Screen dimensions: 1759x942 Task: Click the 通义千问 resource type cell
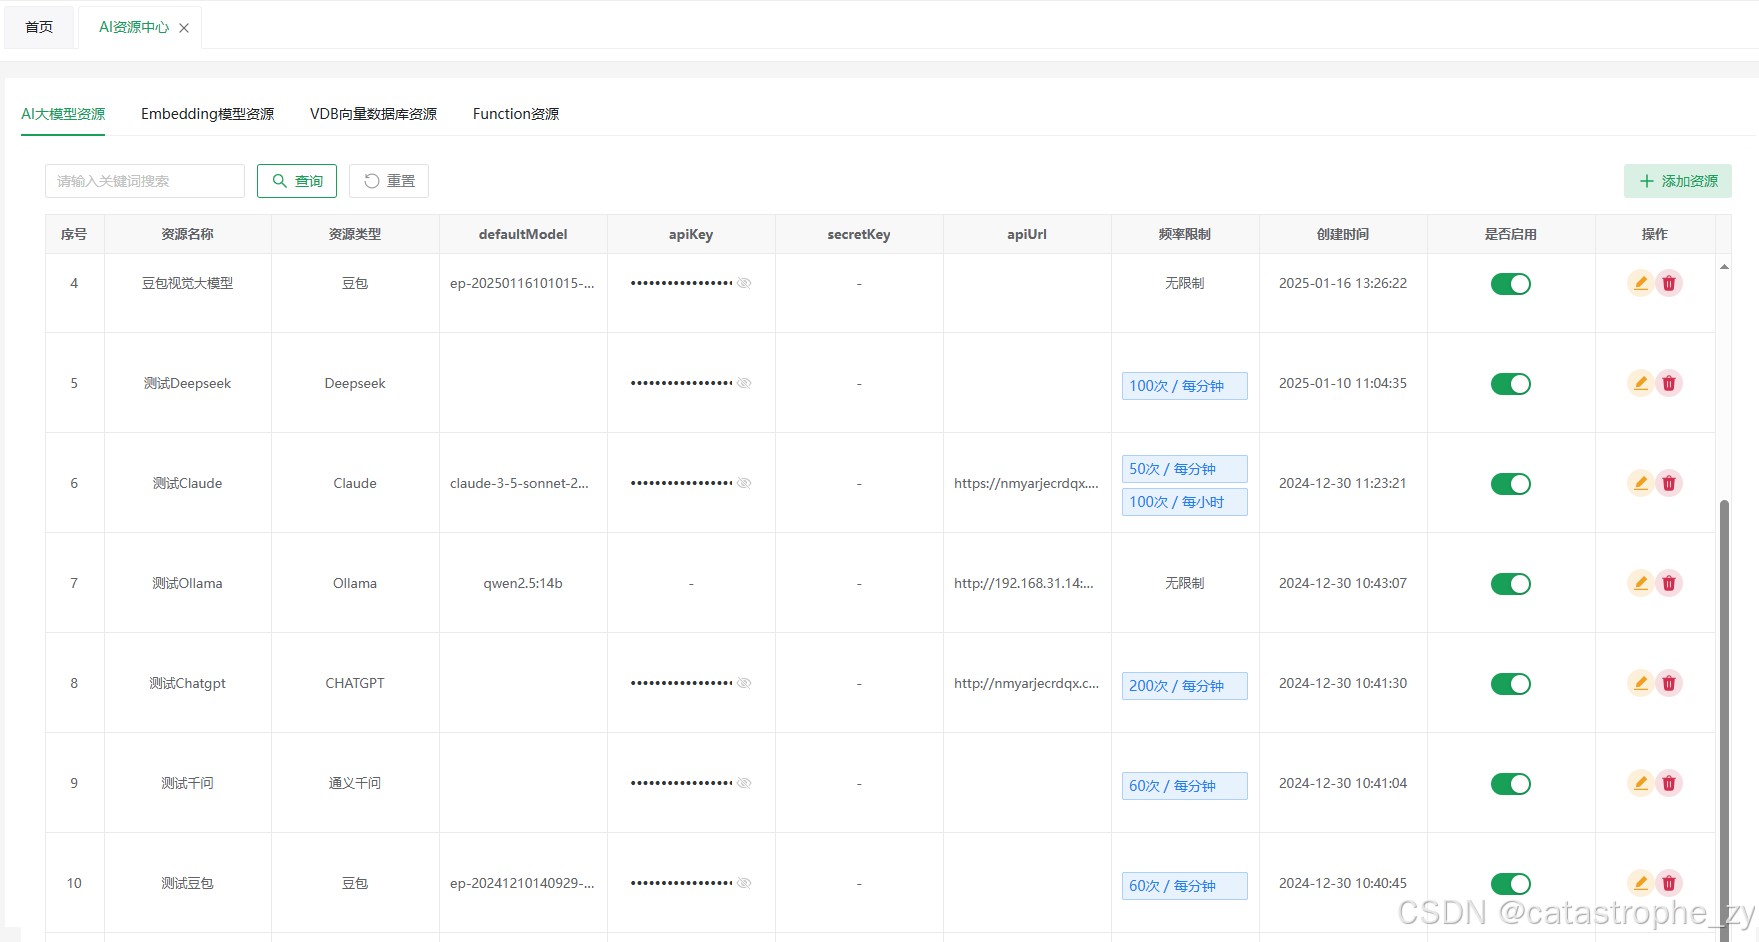355,783
